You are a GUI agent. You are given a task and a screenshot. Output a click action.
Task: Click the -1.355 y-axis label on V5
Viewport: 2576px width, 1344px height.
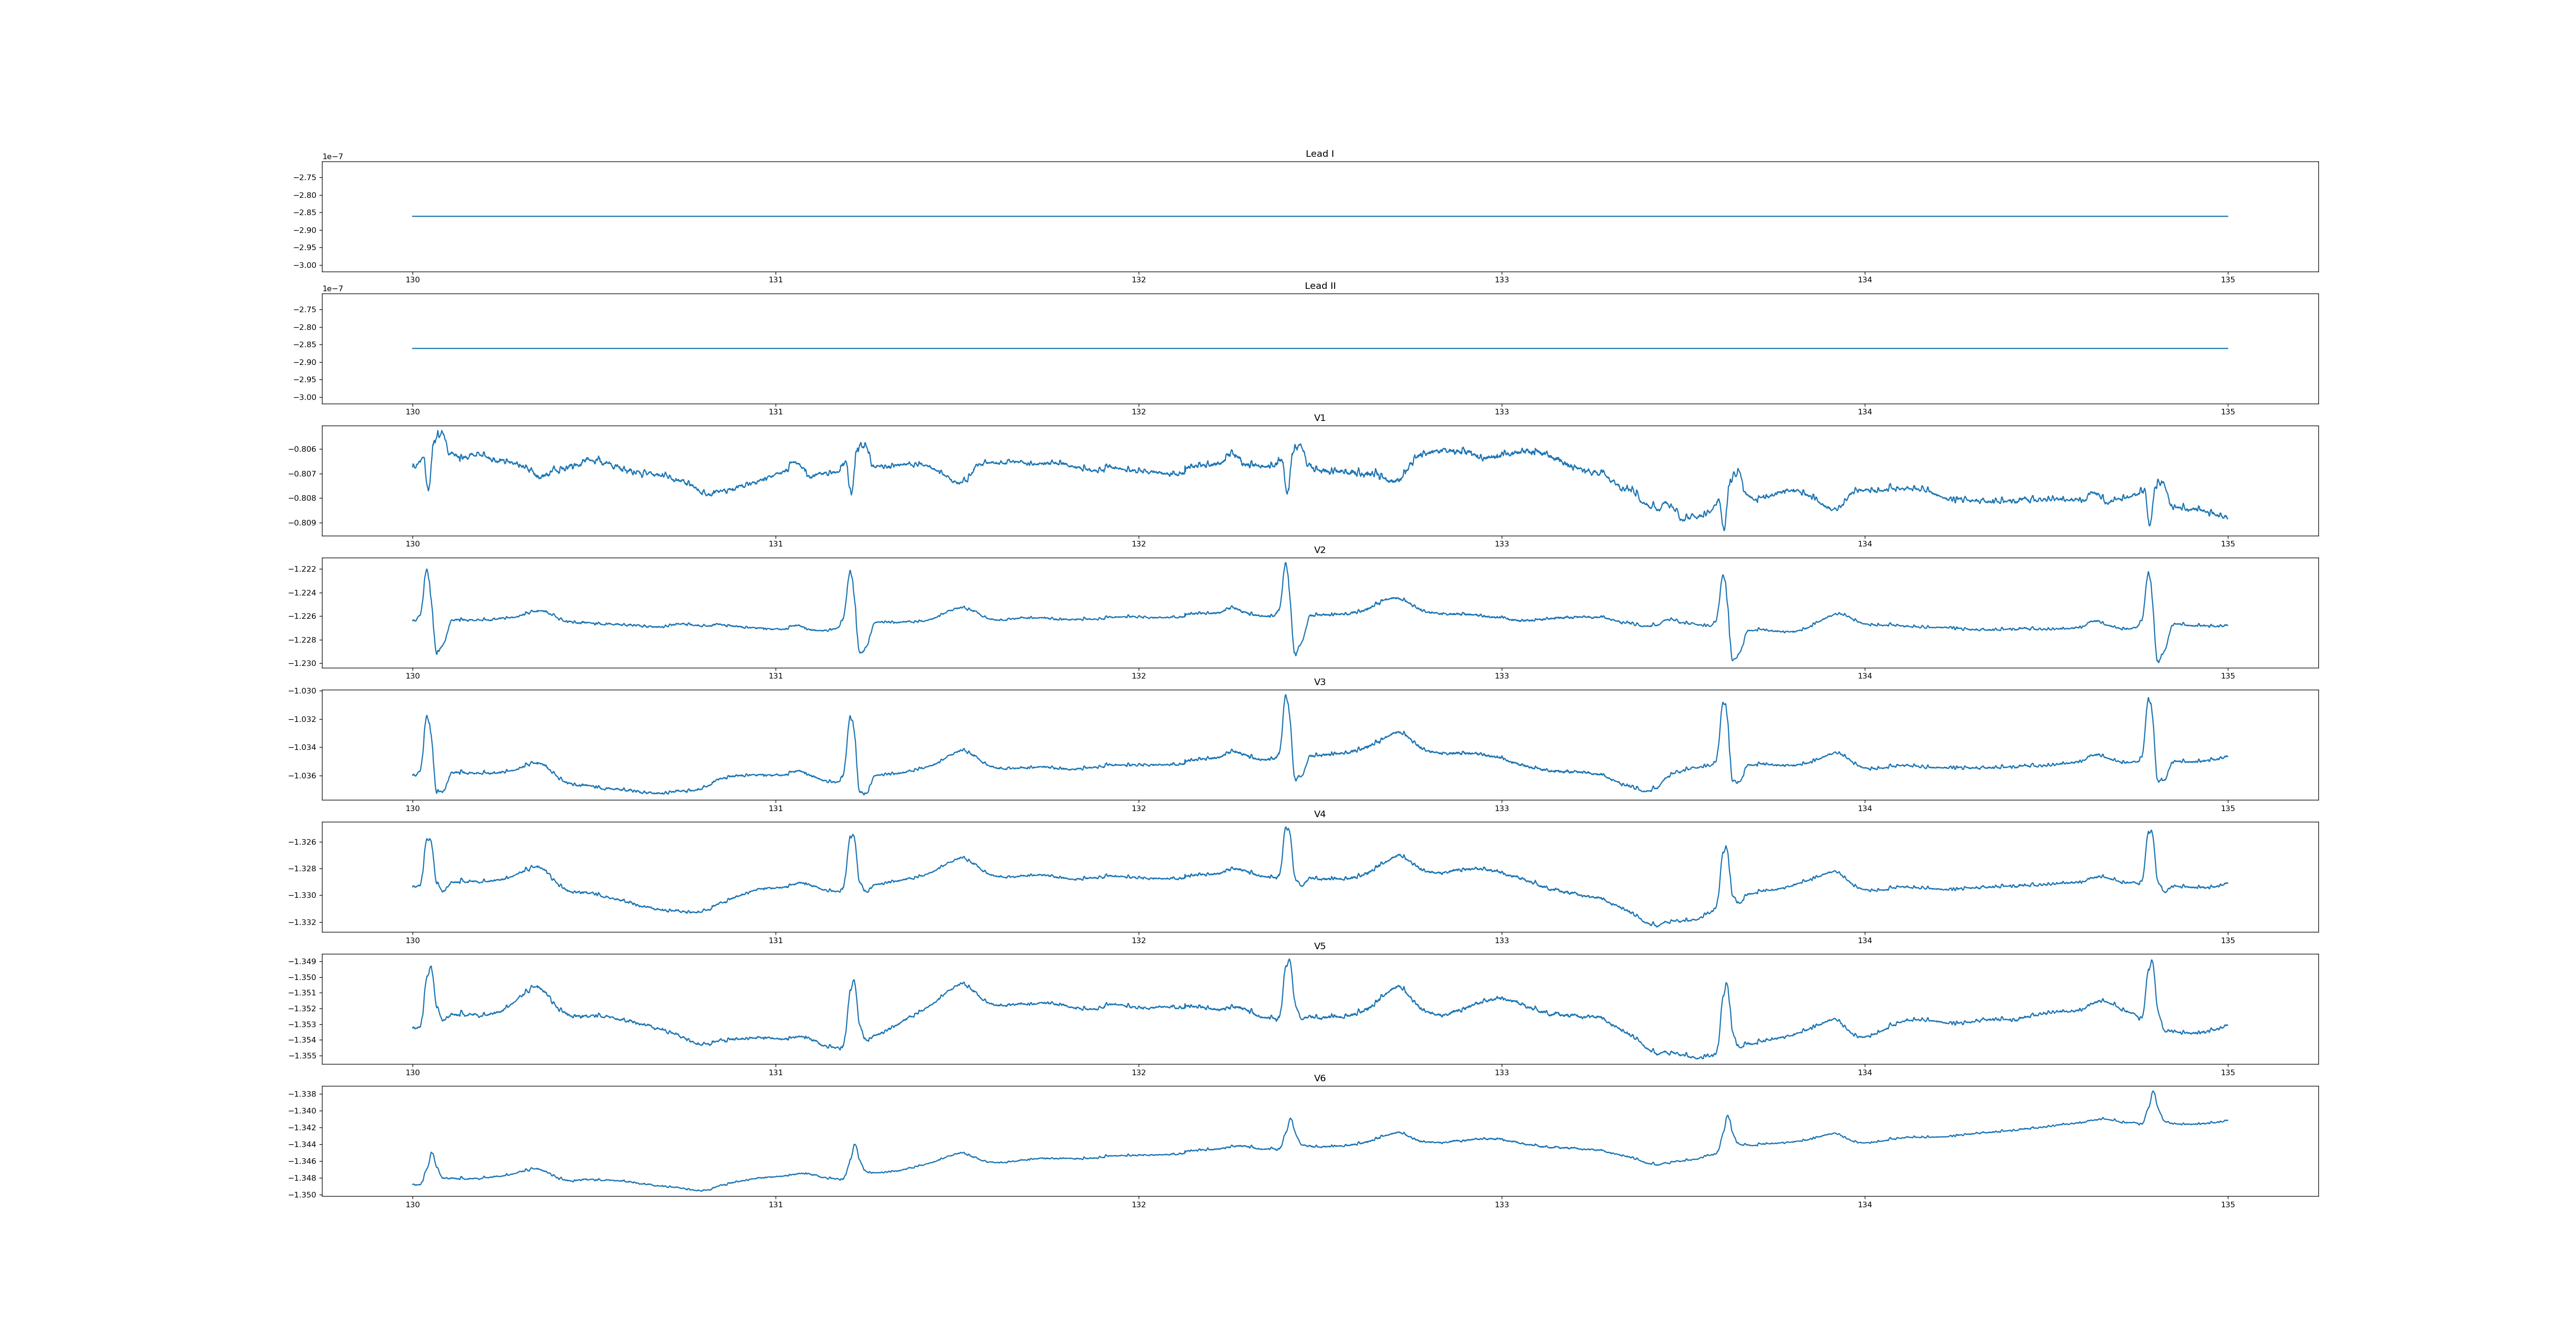303,1056
